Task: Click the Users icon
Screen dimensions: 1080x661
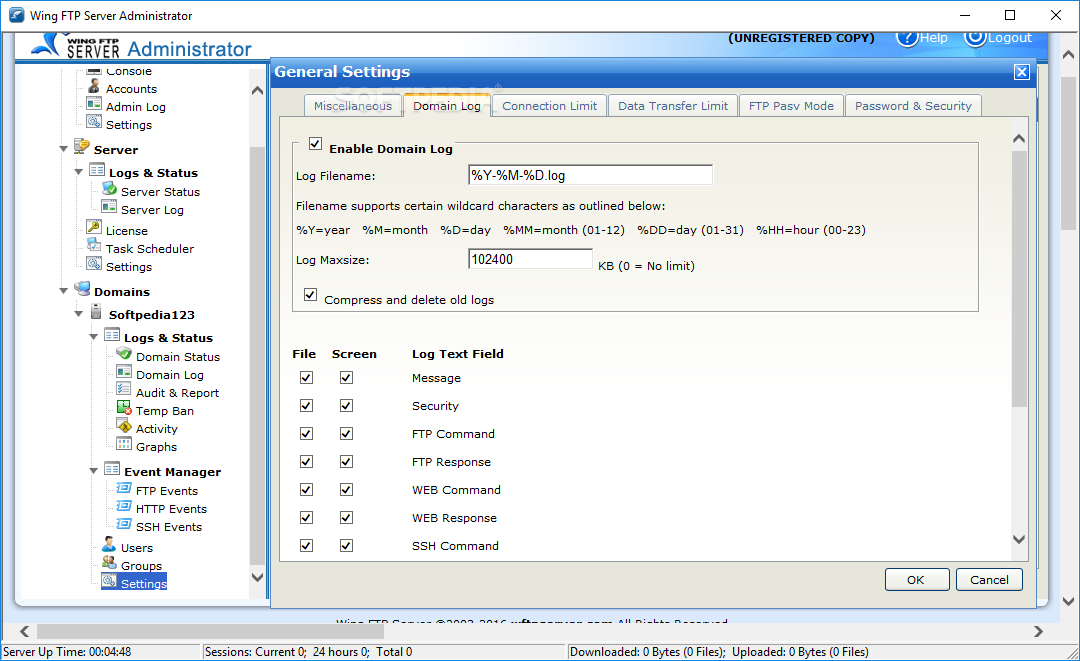Action: (109, 545)
